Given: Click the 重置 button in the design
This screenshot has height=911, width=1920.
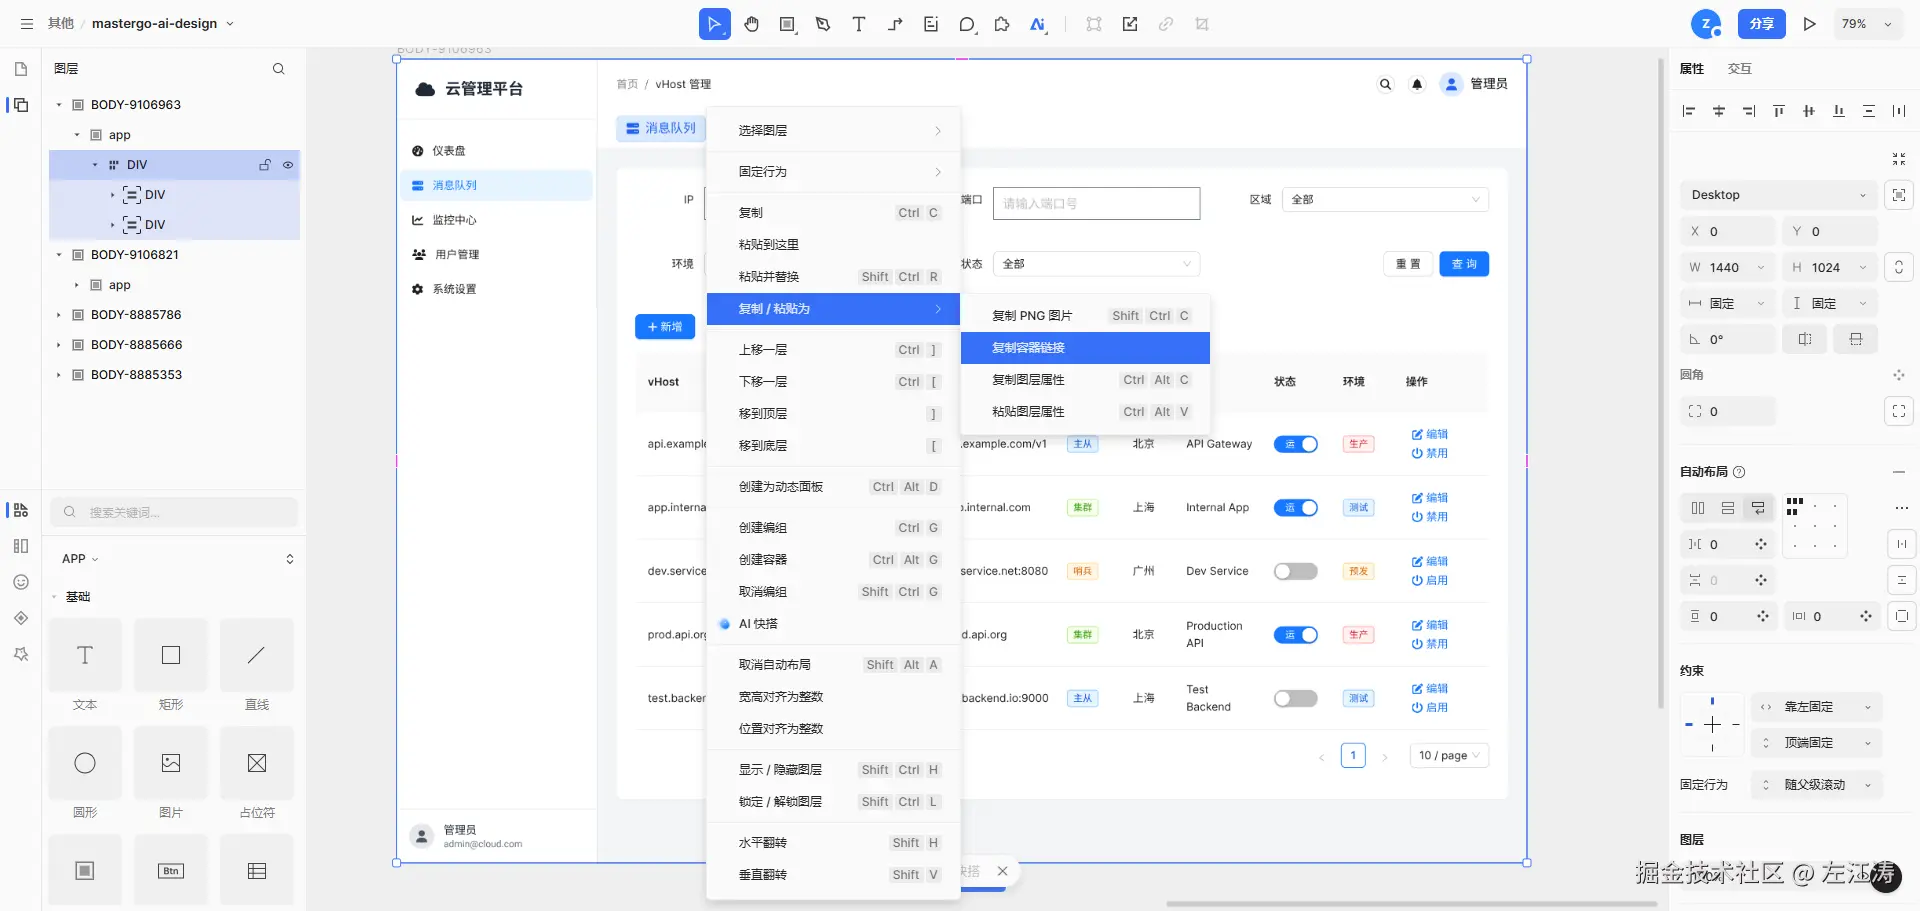Looking at the screenshot, I should (x=1408, y=264).
